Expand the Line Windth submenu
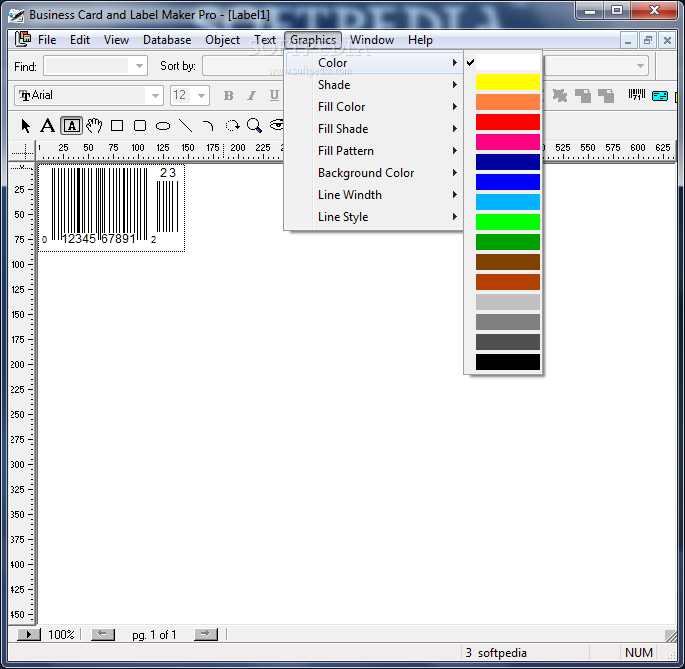This screenshot has width=685, height=669. pyautogui.click(x=374, y=195)
